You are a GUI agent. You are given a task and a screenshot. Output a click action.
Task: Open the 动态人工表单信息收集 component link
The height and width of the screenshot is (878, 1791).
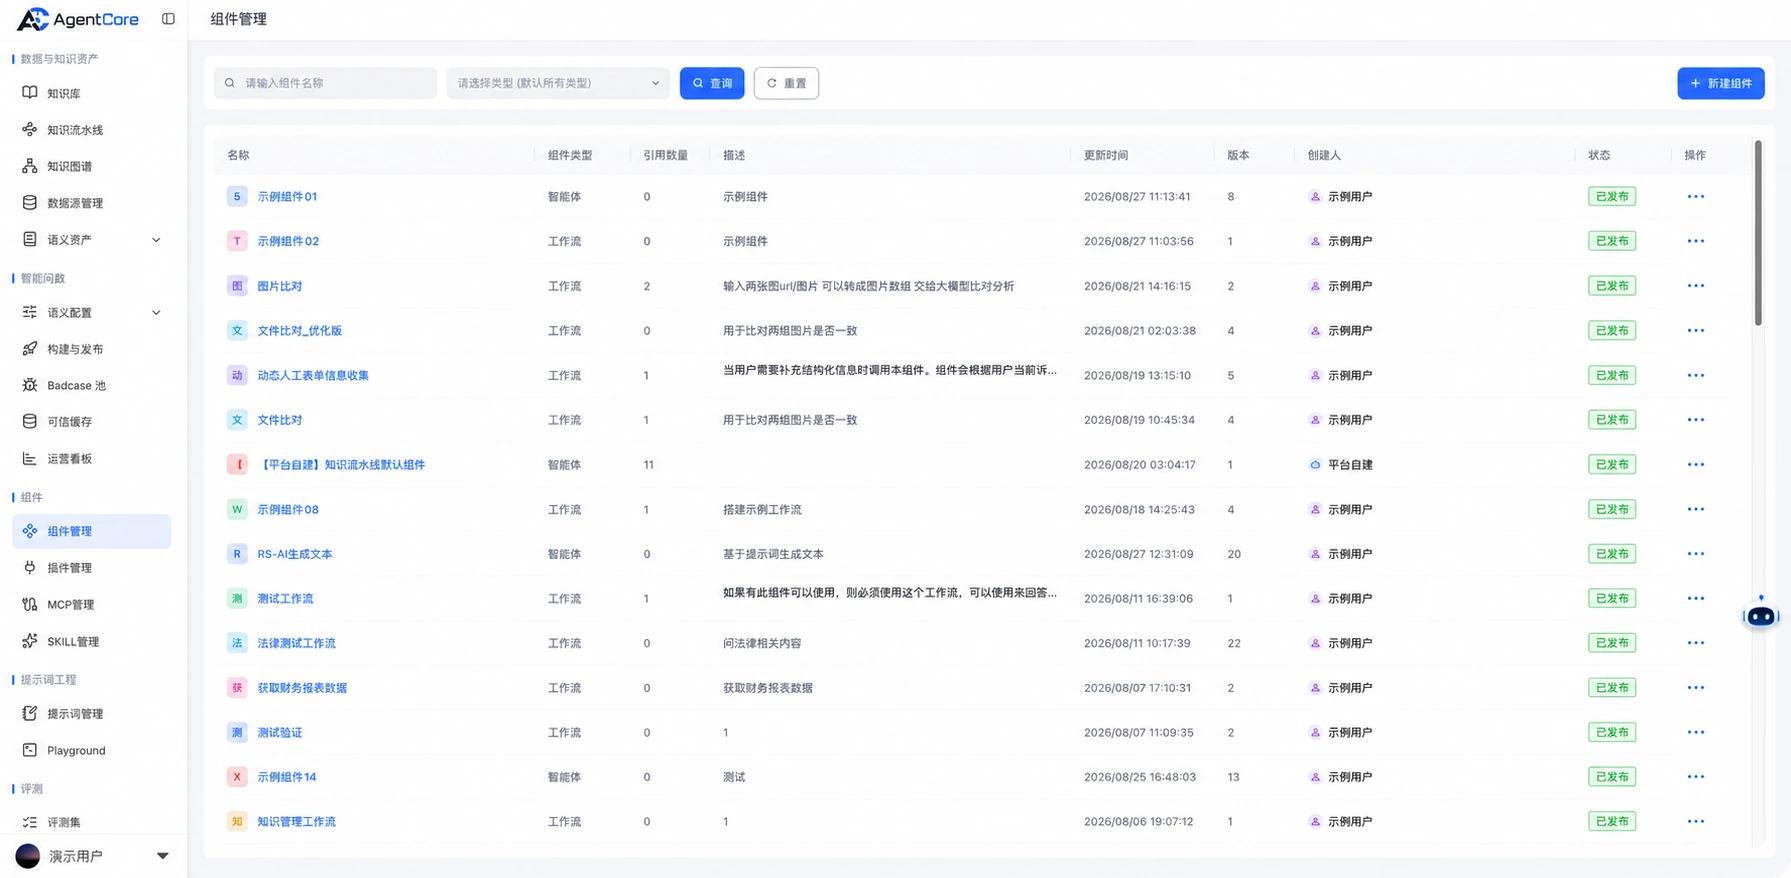click(313, 376)
